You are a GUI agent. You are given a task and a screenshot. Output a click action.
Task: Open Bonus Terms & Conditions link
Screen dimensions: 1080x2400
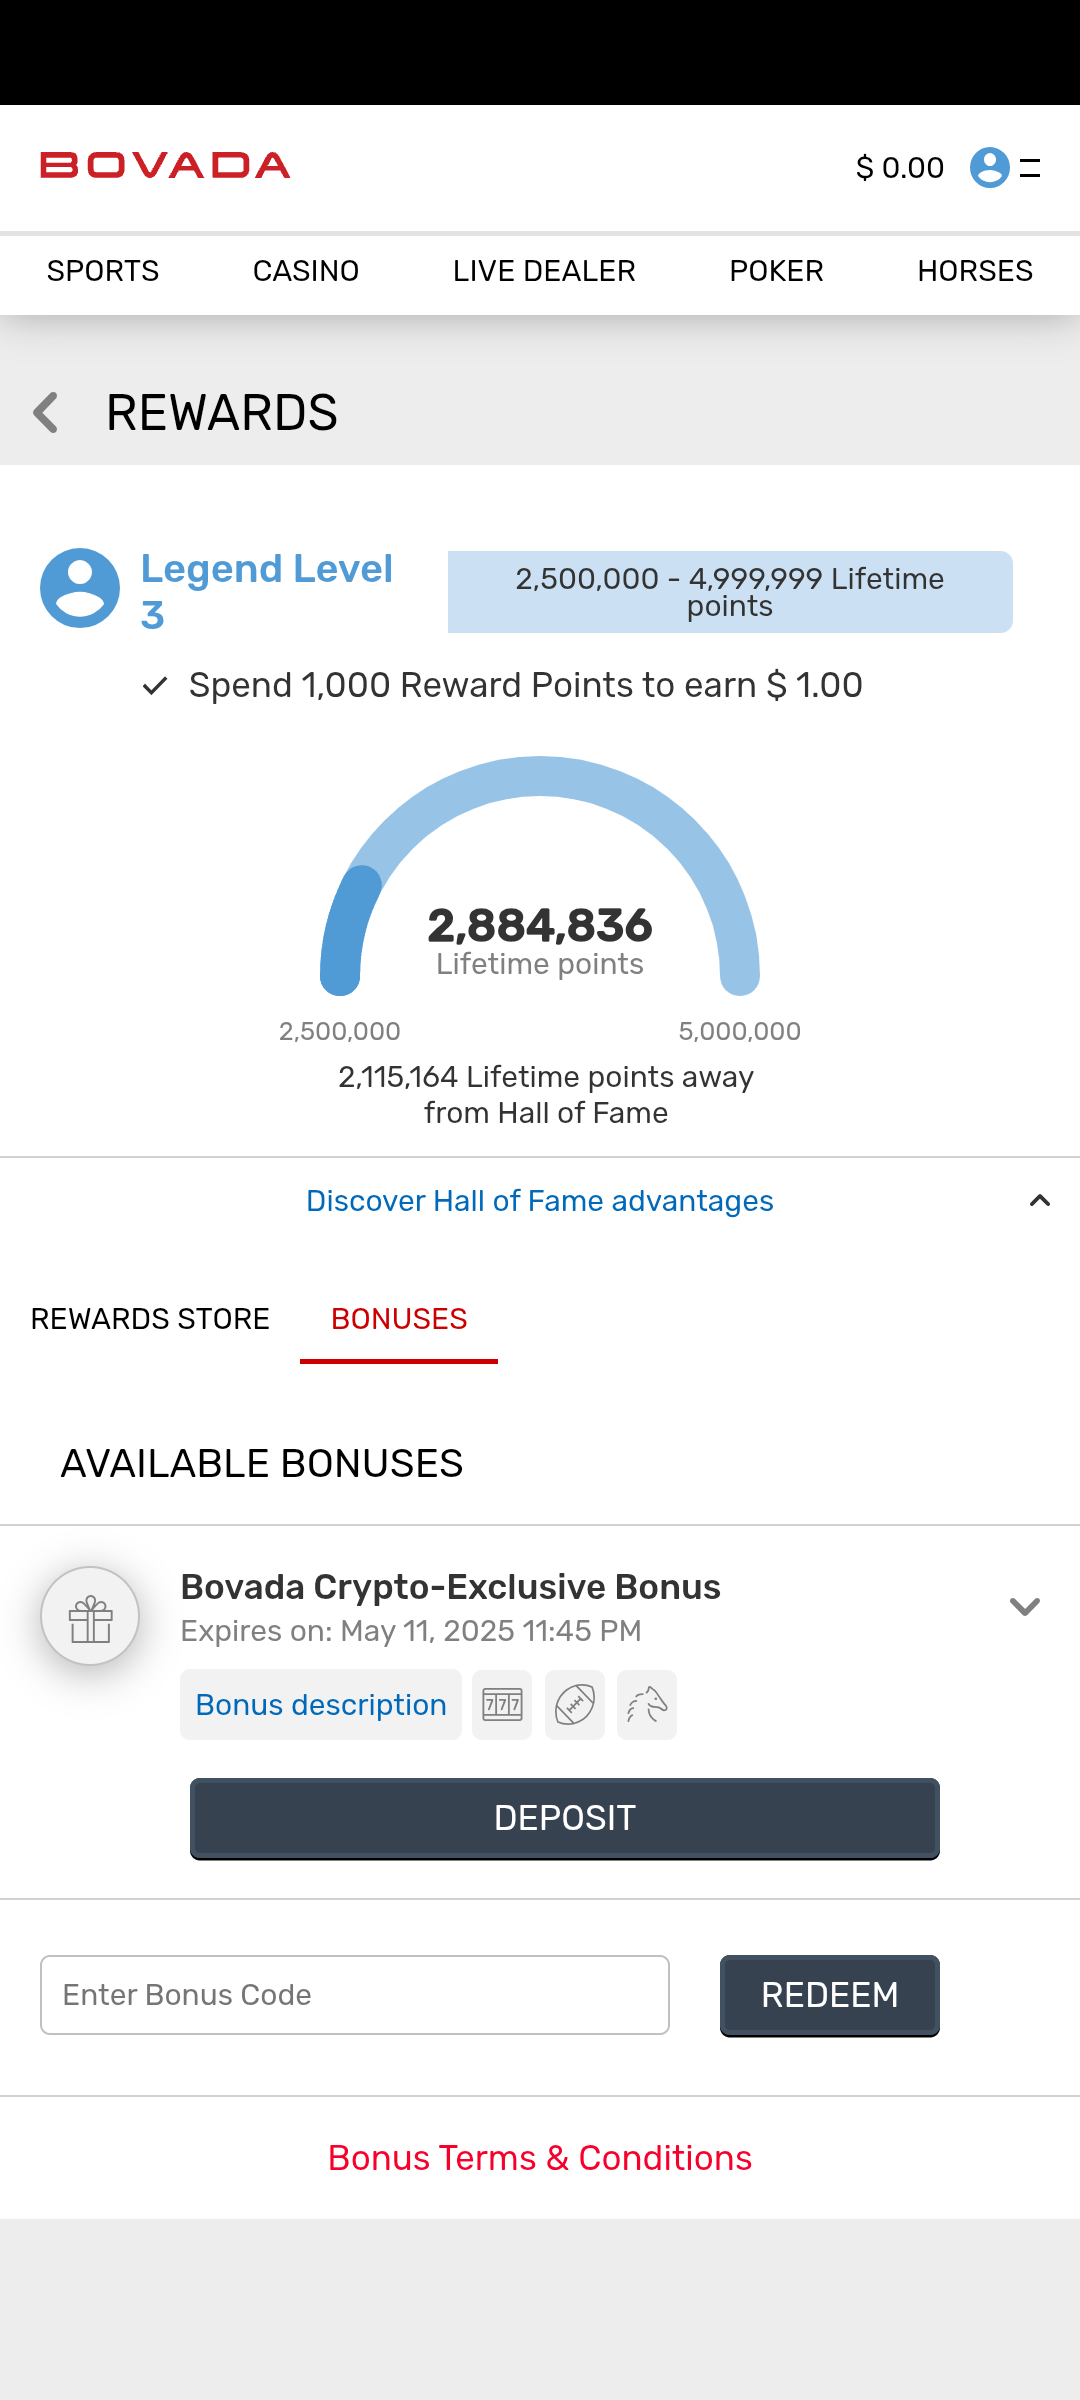coord(540,2158)
